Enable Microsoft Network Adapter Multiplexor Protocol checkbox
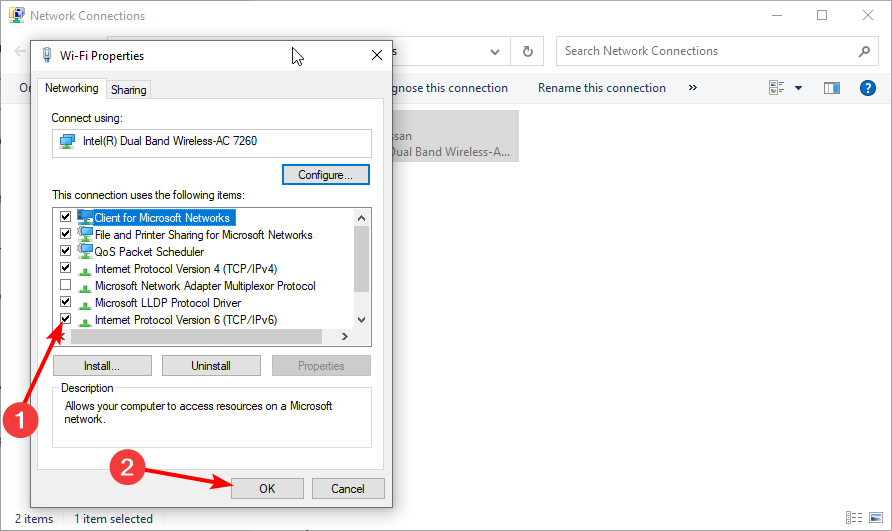The height and width of the screenshot is (531, 892). click(x=65, y=285)
